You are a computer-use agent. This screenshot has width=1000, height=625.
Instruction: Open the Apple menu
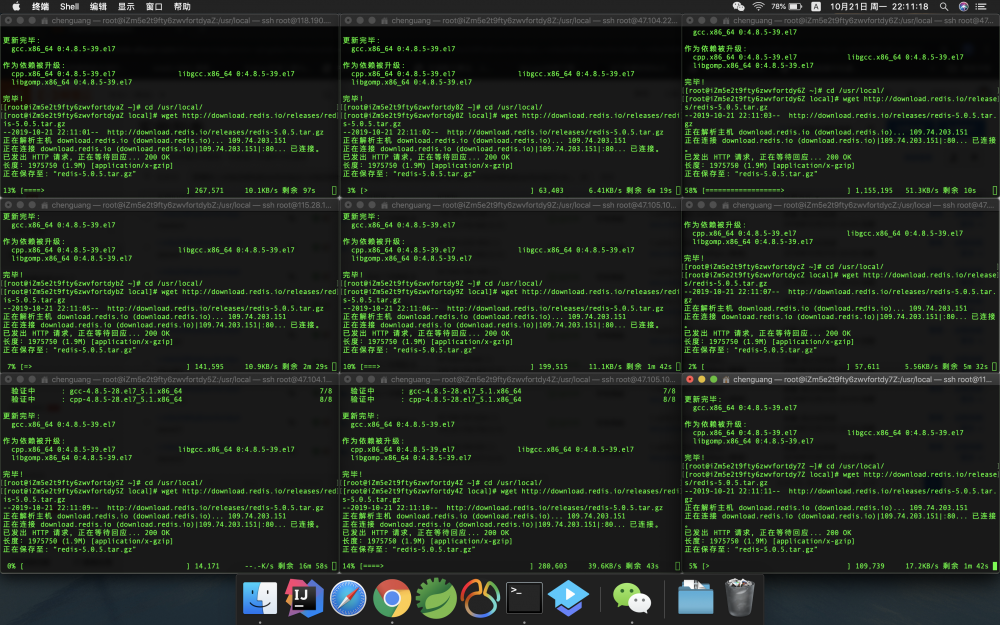(x=15, y=6)
